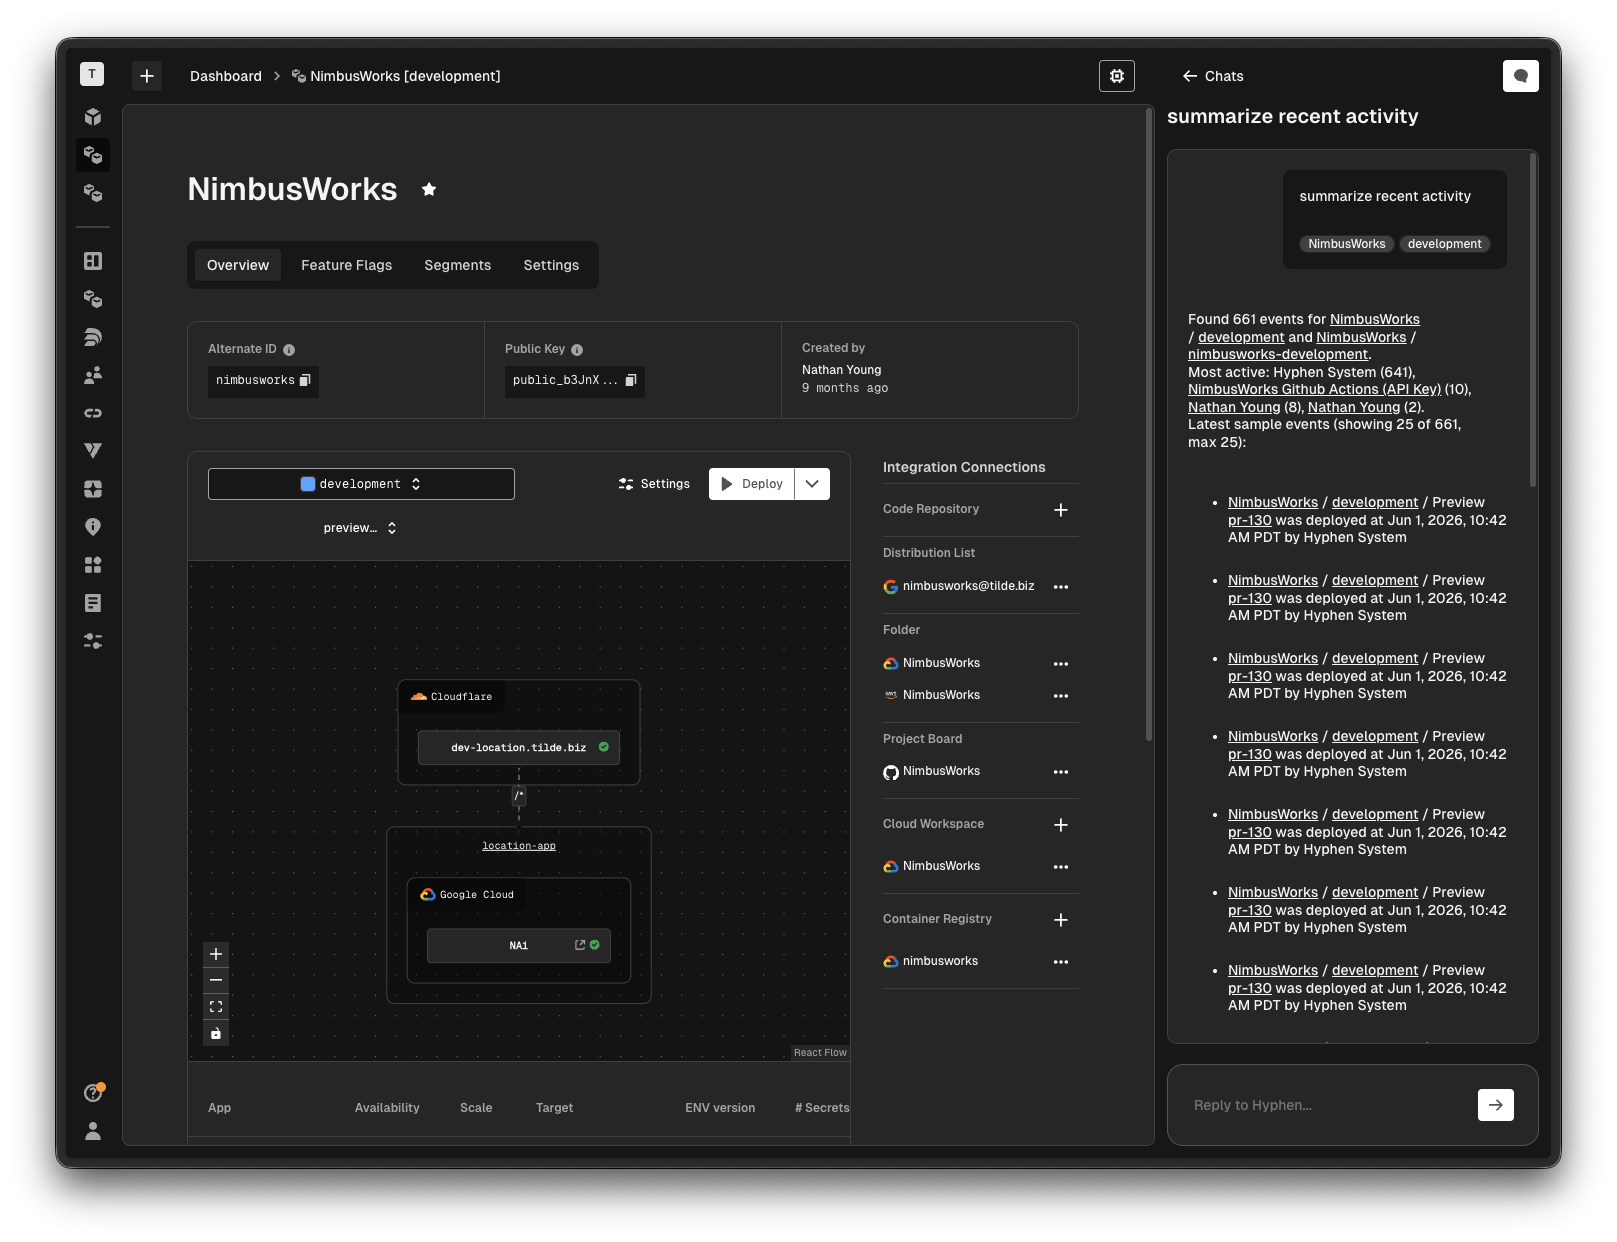Toggle the canvas interactivity lock
The height and width of the screenshot is (1242, 1617).
click(x=216, y=1033)
